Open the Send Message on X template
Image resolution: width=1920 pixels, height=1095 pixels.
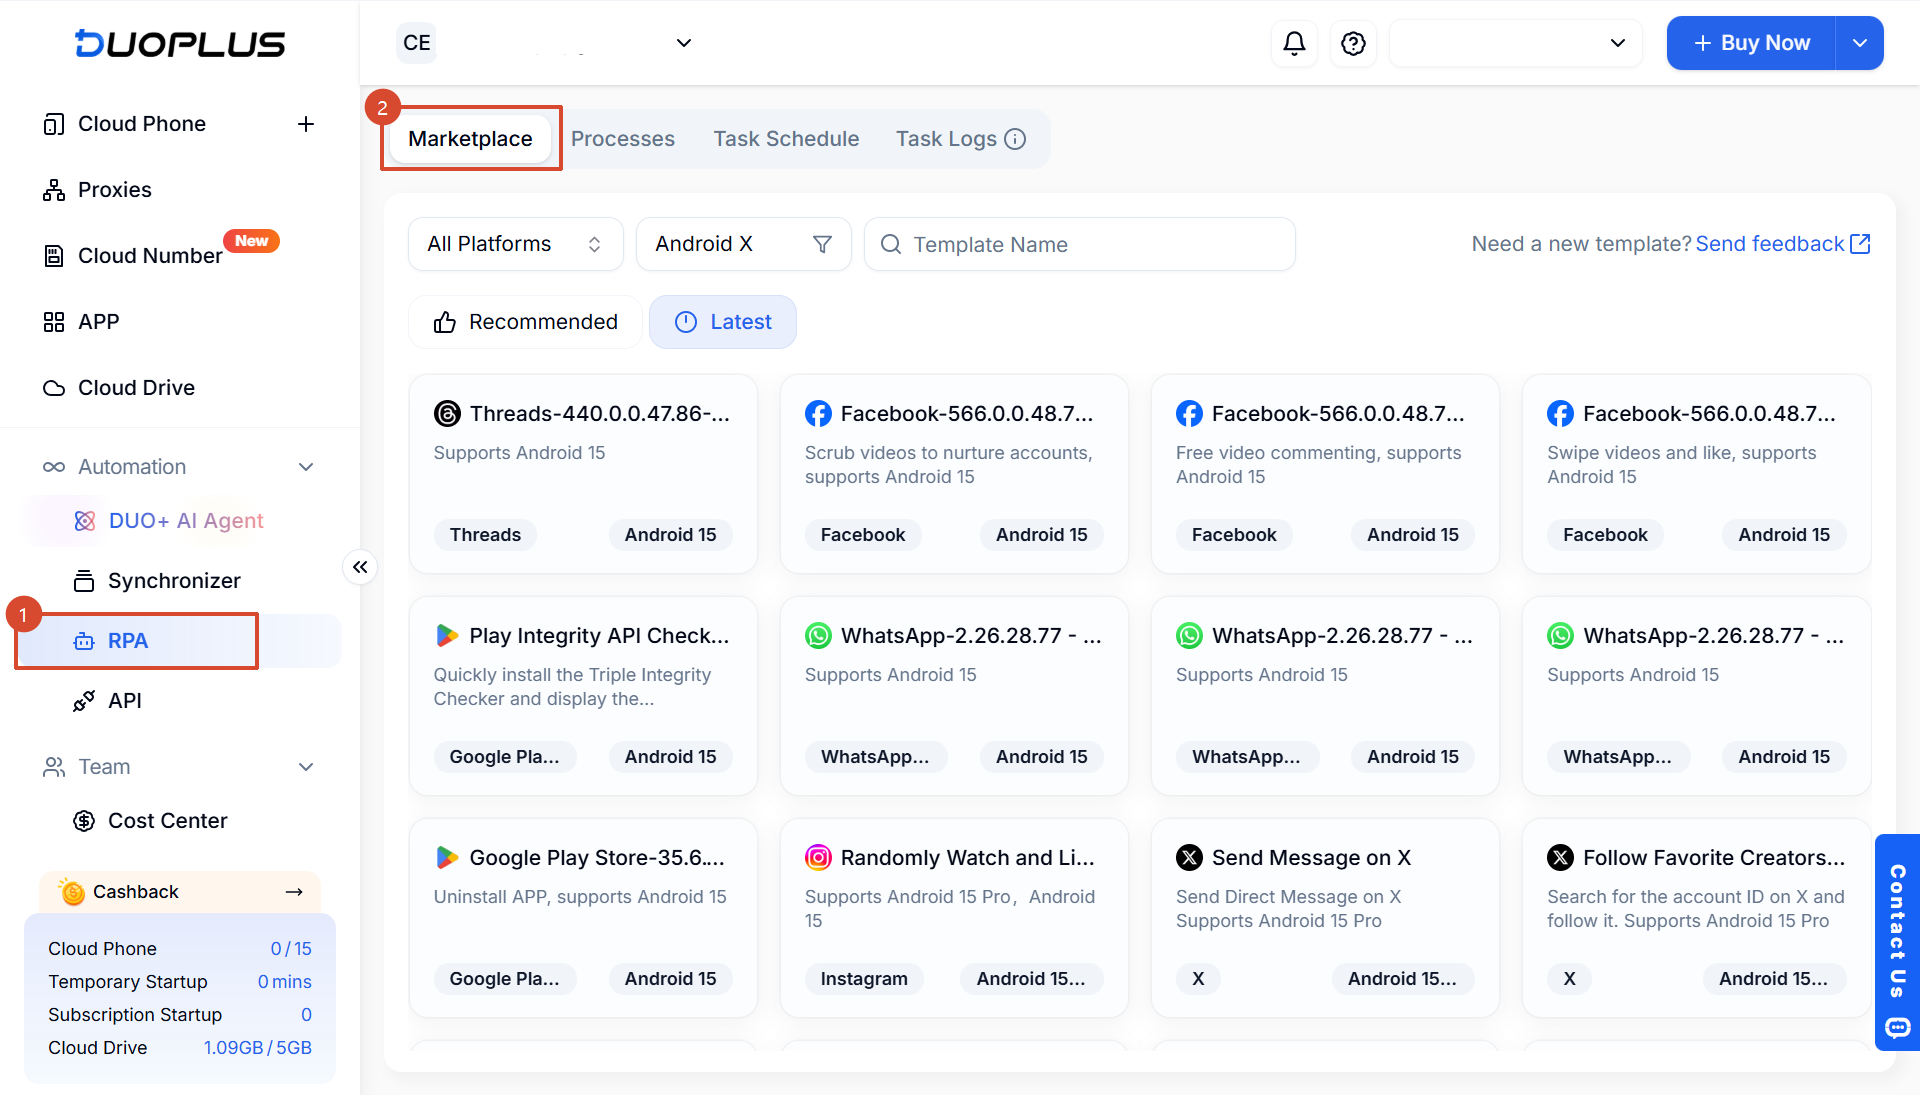1325,918
